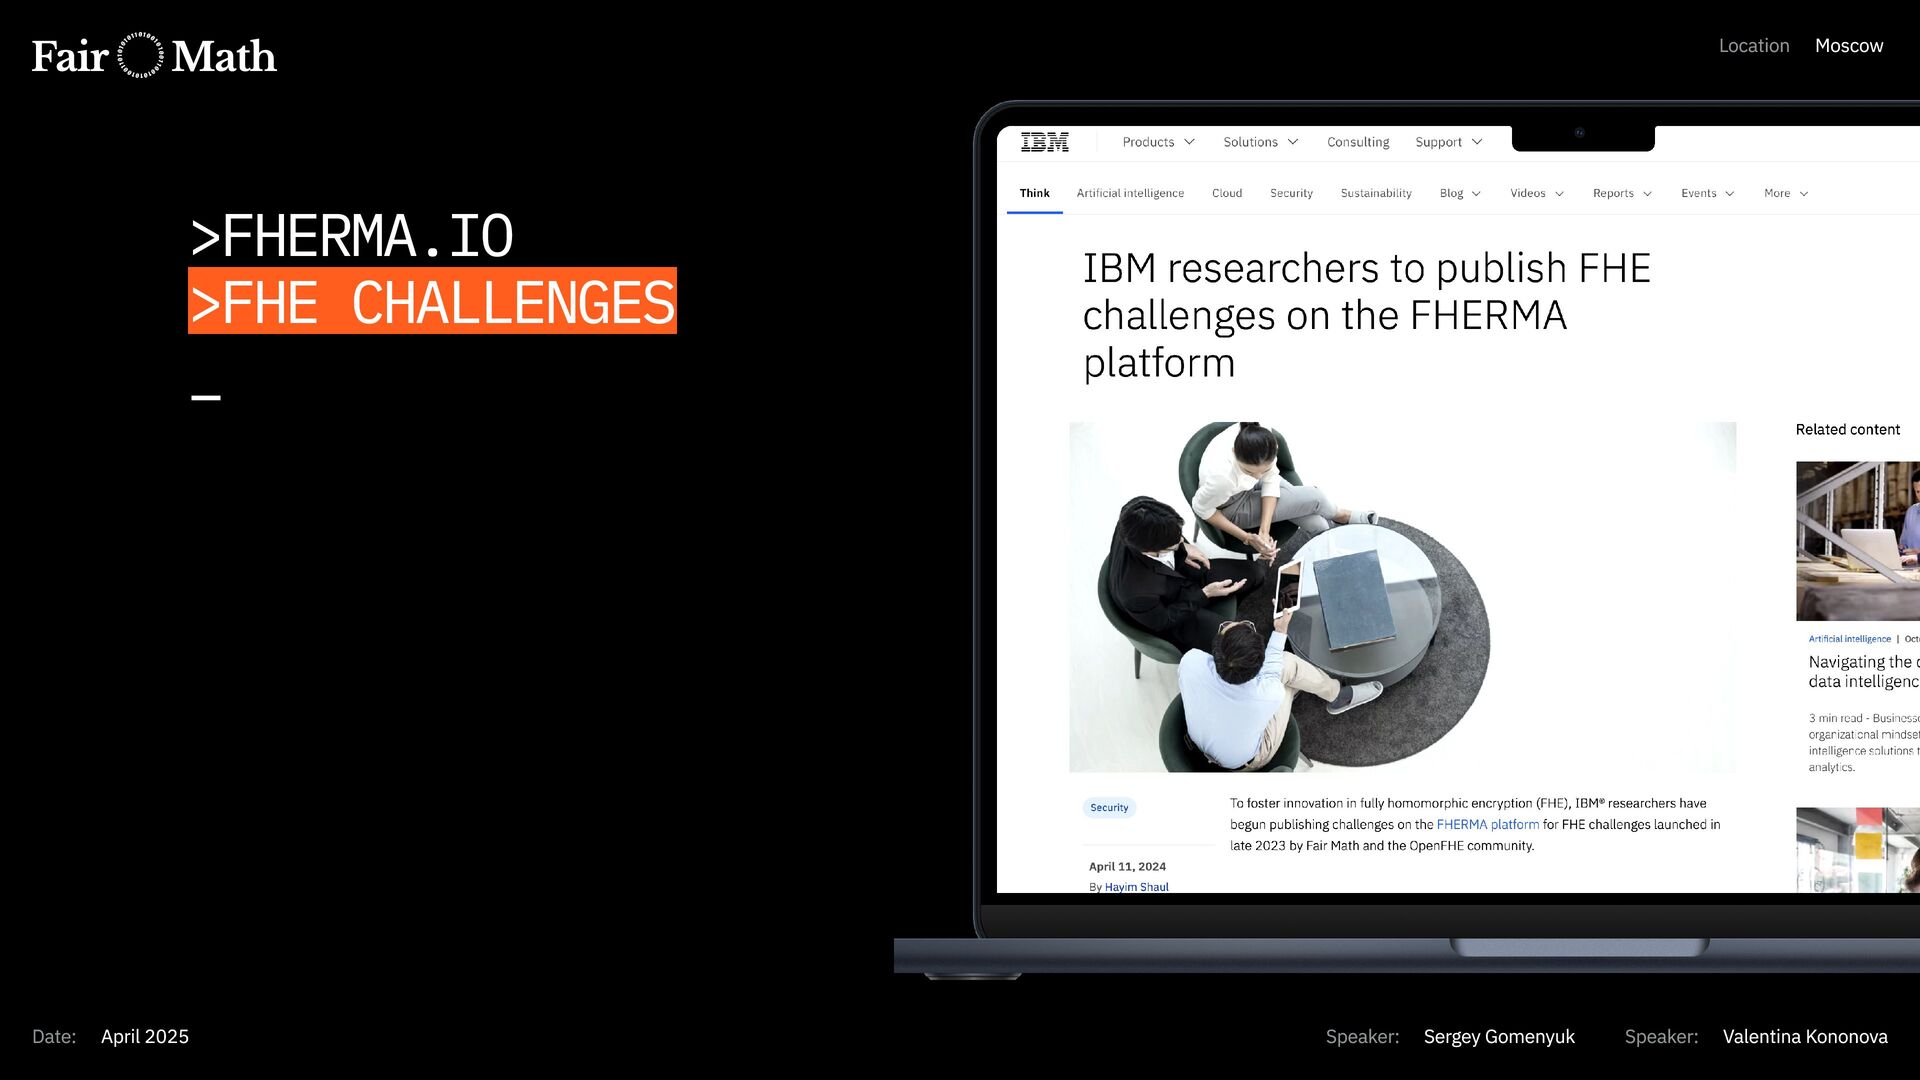Image resolution: width=1920 pixels, height=1080 pixels.
Task: Go to the Artificial intelligence tab
Action: click(x=1129, y=193)
